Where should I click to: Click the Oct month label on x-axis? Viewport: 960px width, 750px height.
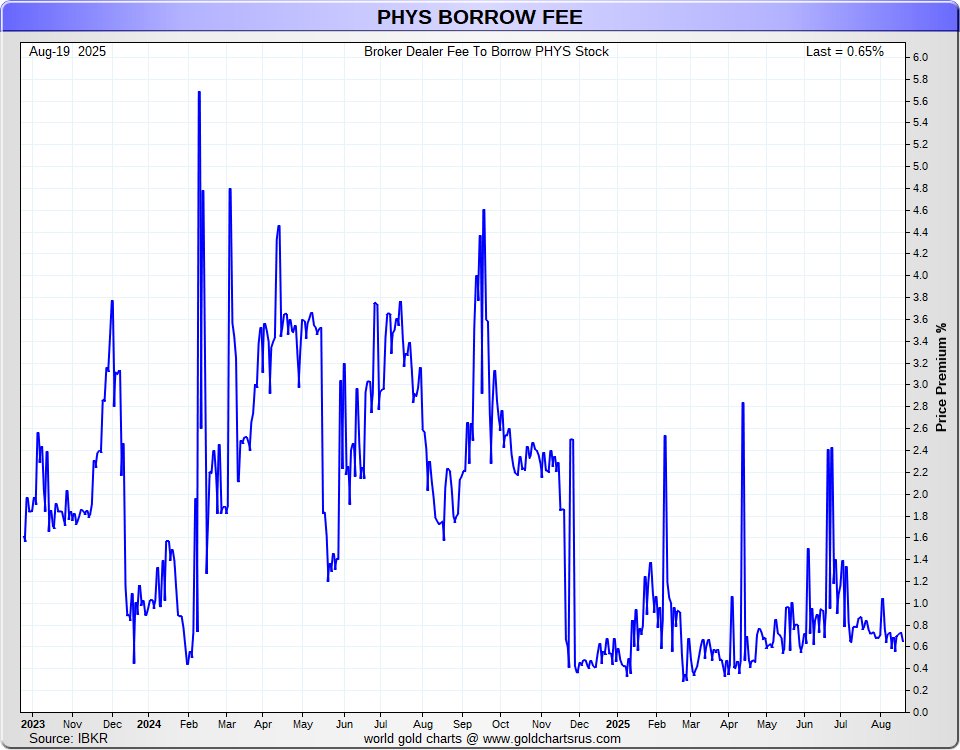(500, 723)
